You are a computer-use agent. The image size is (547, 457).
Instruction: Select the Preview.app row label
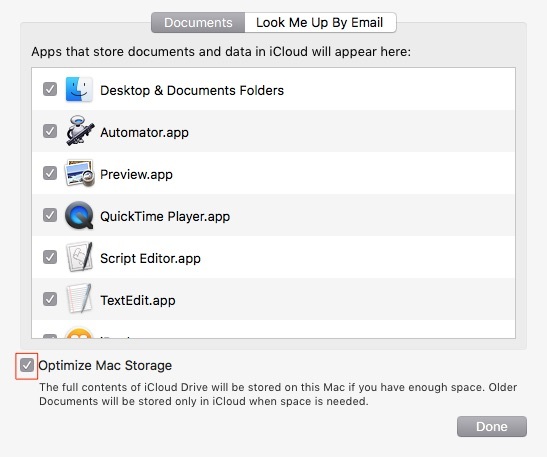136,174
